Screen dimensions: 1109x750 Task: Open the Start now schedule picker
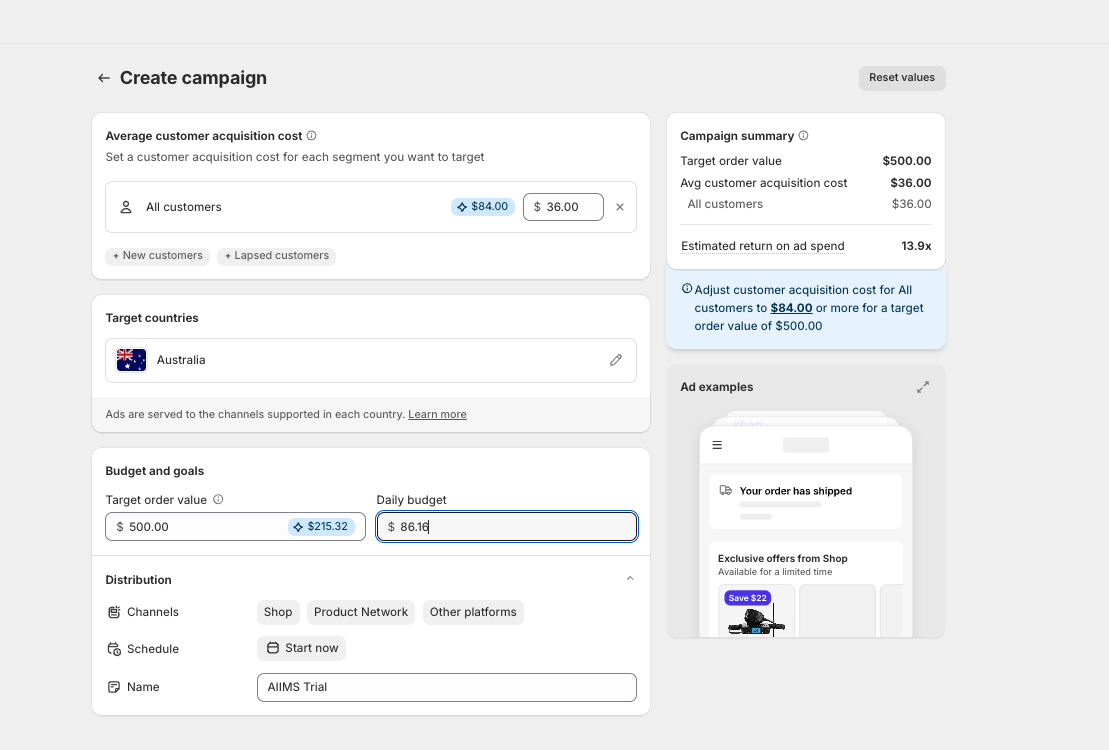coord(302,648)
